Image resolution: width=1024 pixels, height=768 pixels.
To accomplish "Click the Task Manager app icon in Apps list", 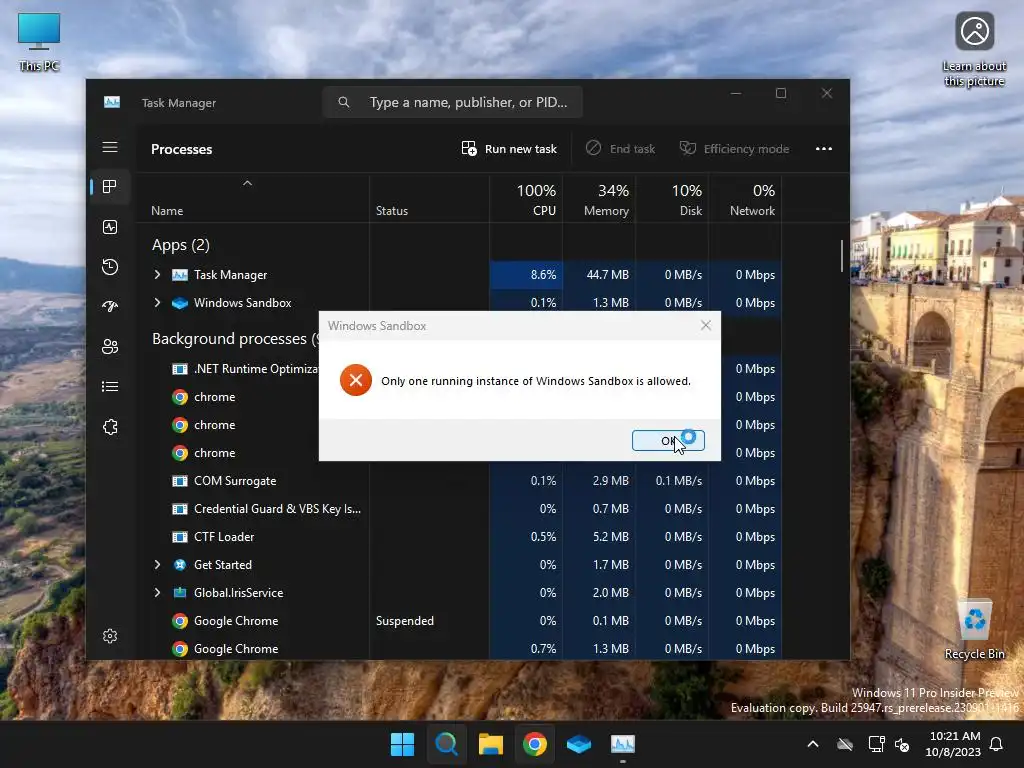I will click(x=180, y=275).
